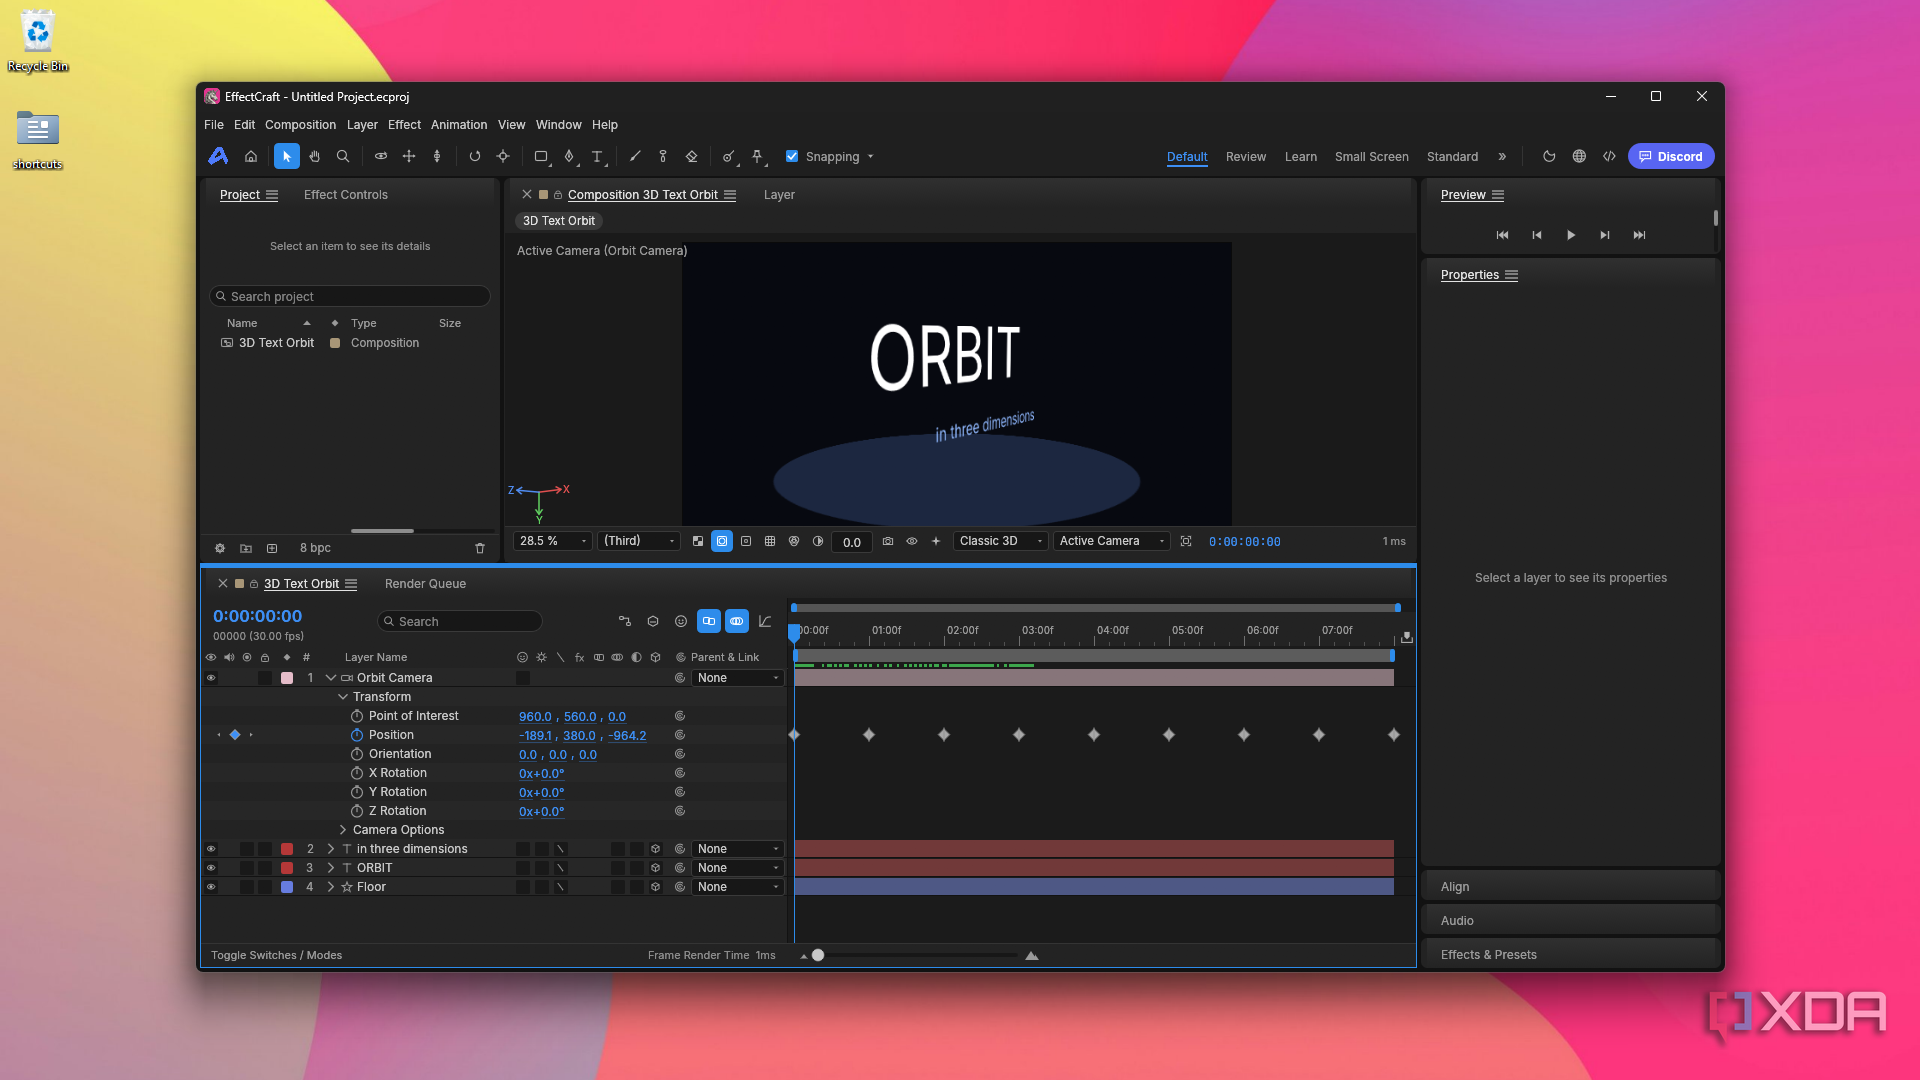This screenshot has height=1080, width=1920.
Task: Open the Animation menu
Action: click(459, 125)
